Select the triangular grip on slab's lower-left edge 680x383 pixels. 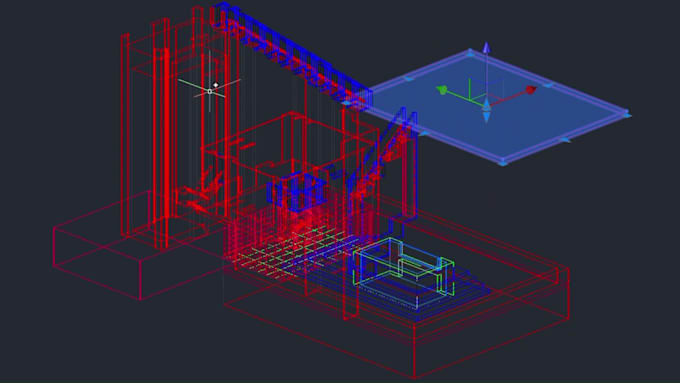(425, 134)
